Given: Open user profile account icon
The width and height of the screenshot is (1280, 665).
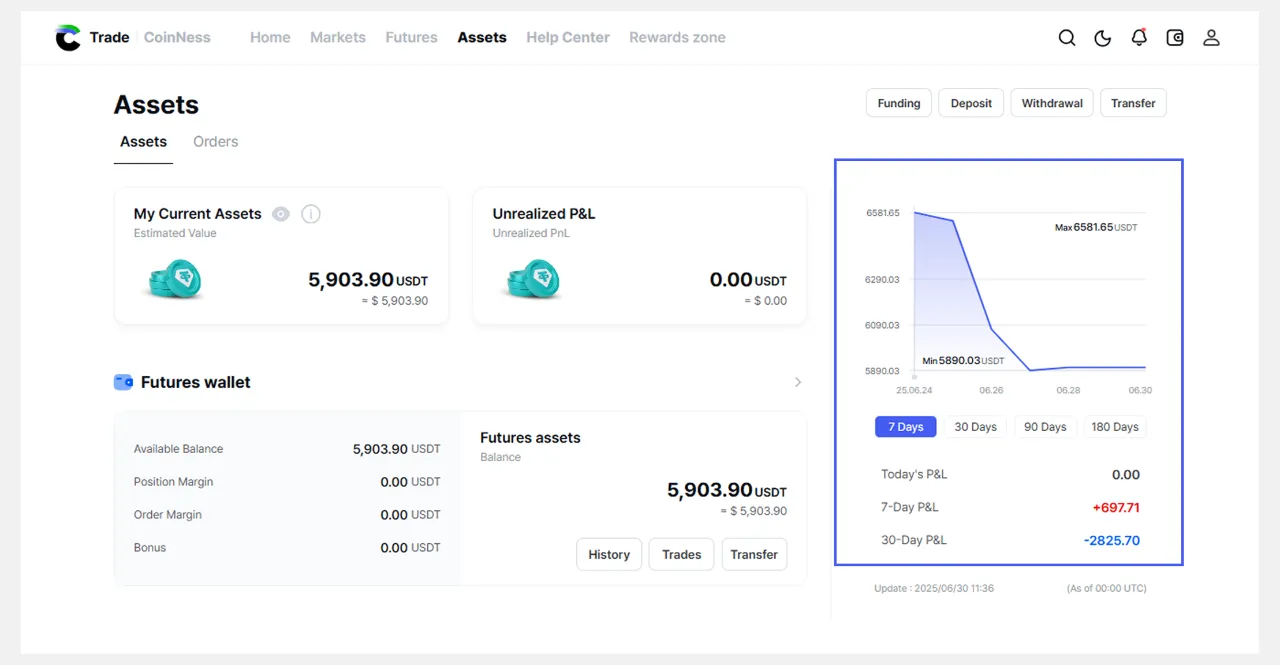Looking at the screenshot, I should [x=1211, y=38].
